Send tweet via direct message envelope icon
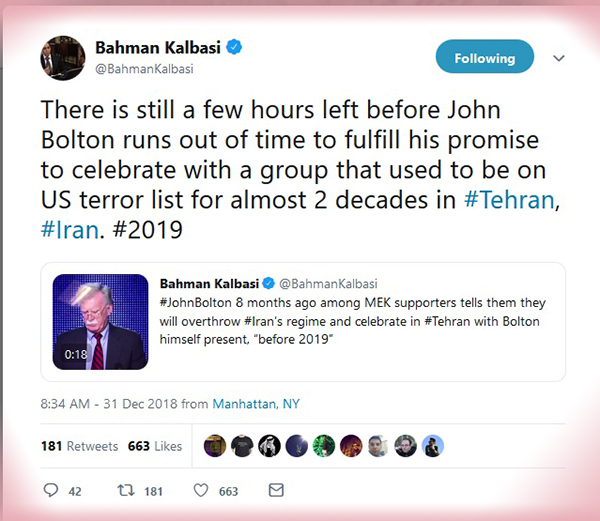The width and height of the screenshot is (600, 521). click(275, 491)
